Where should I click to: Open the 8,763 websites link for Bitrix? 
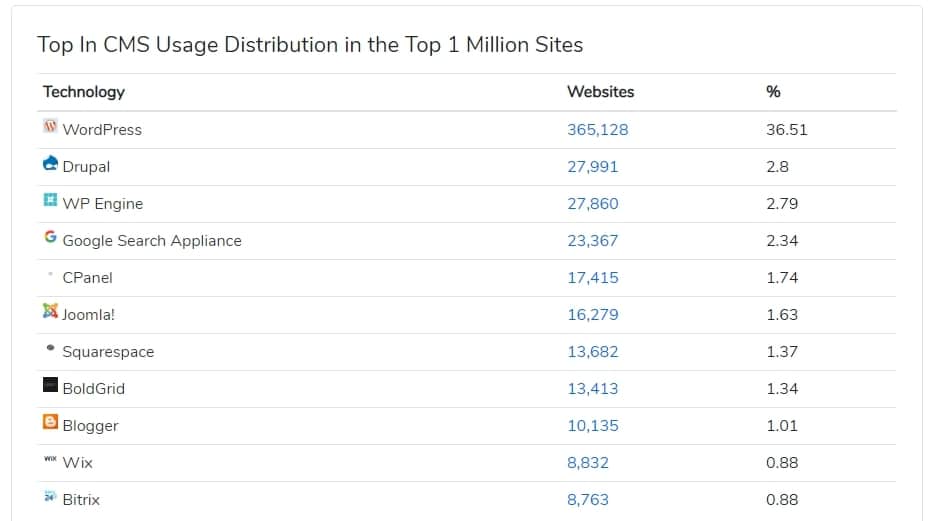click(588, 500)
